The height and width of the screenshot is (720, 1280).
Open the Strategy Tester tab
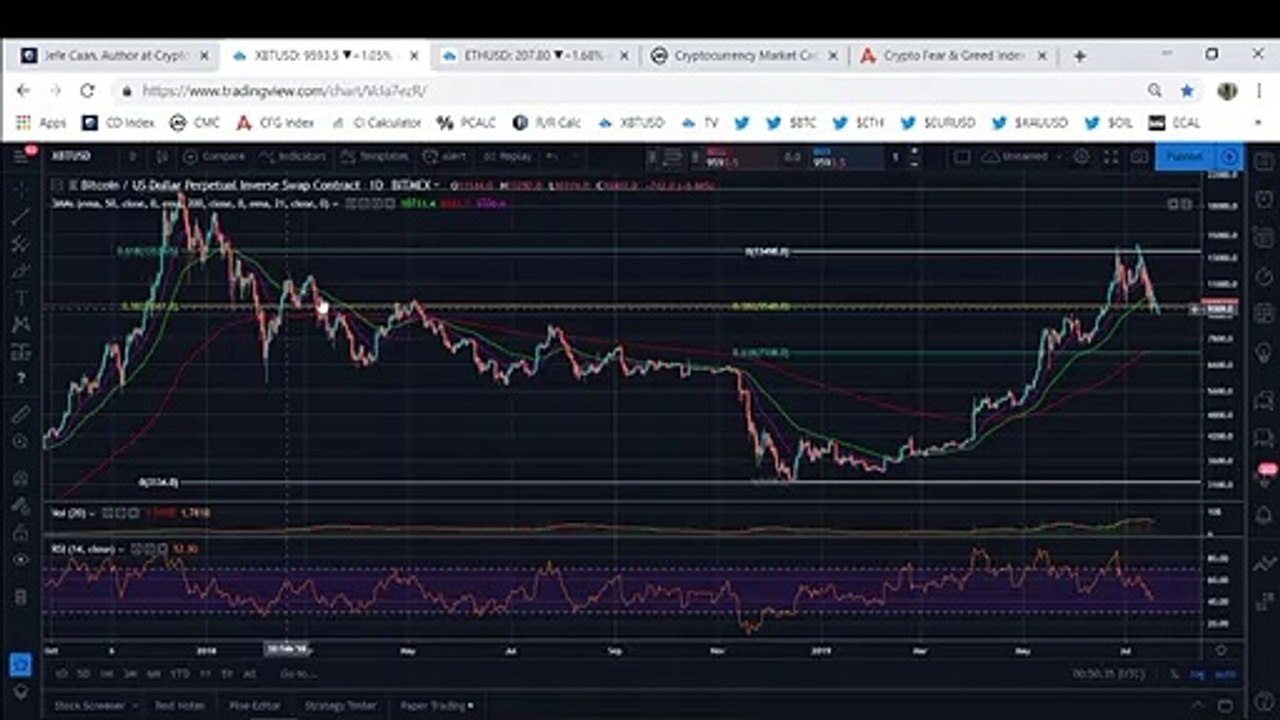pyautogui.click(x=343, y=705)
